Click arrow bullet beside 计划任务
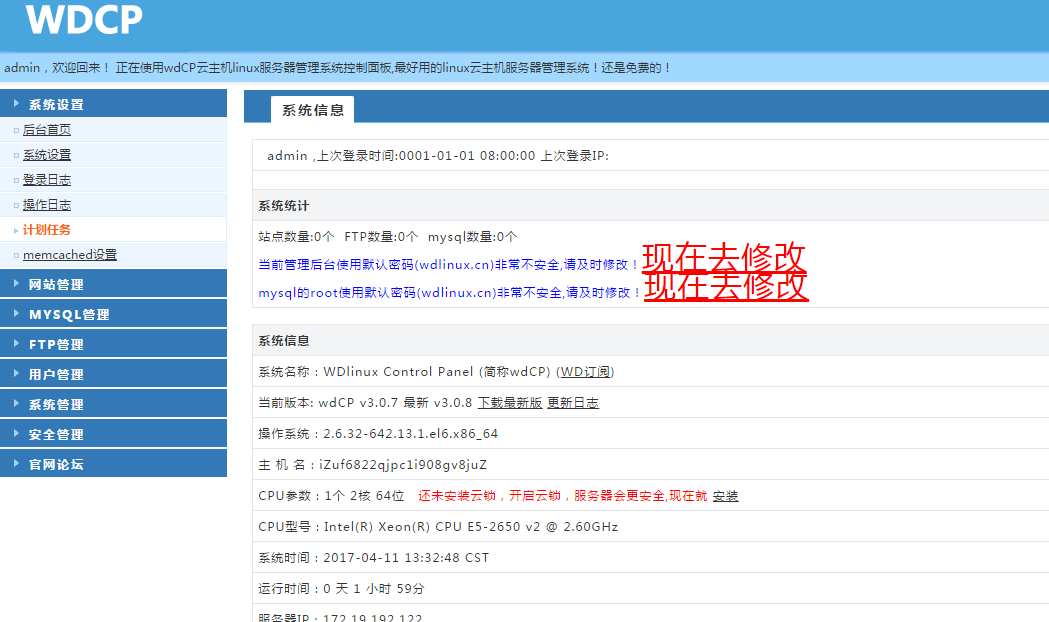The height and width of the screenshot is (622, 1049). 16,230
